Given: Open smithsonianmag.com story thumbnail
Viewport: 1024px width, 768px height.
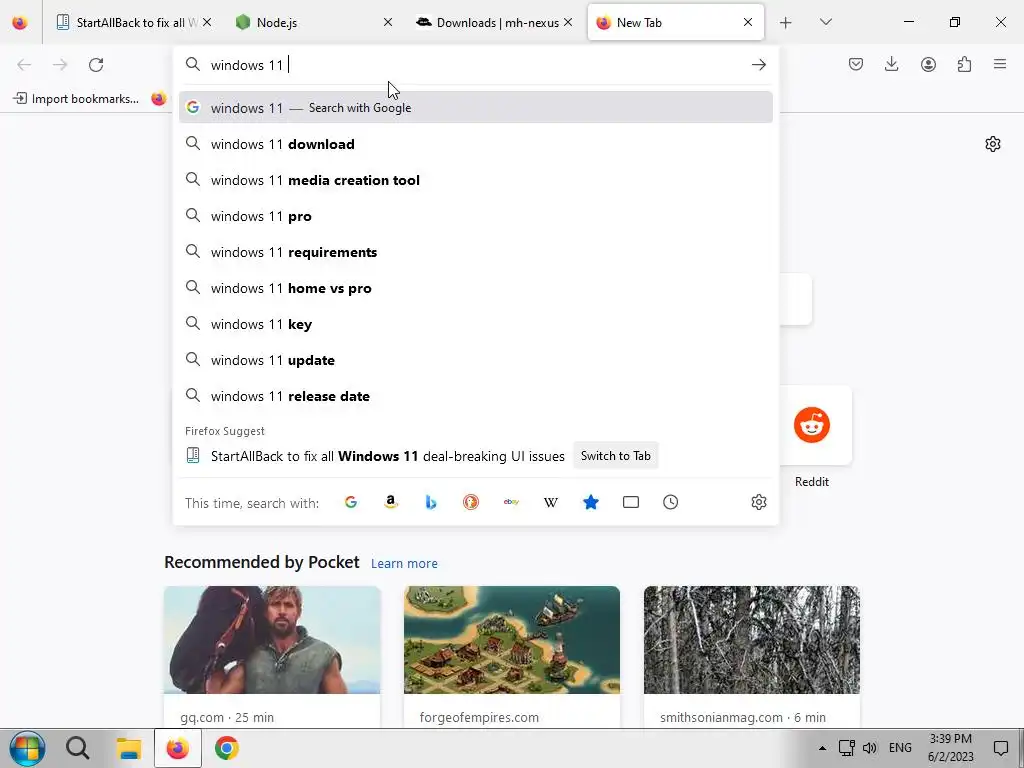Looking at the screenshot, I should point(752,640).
